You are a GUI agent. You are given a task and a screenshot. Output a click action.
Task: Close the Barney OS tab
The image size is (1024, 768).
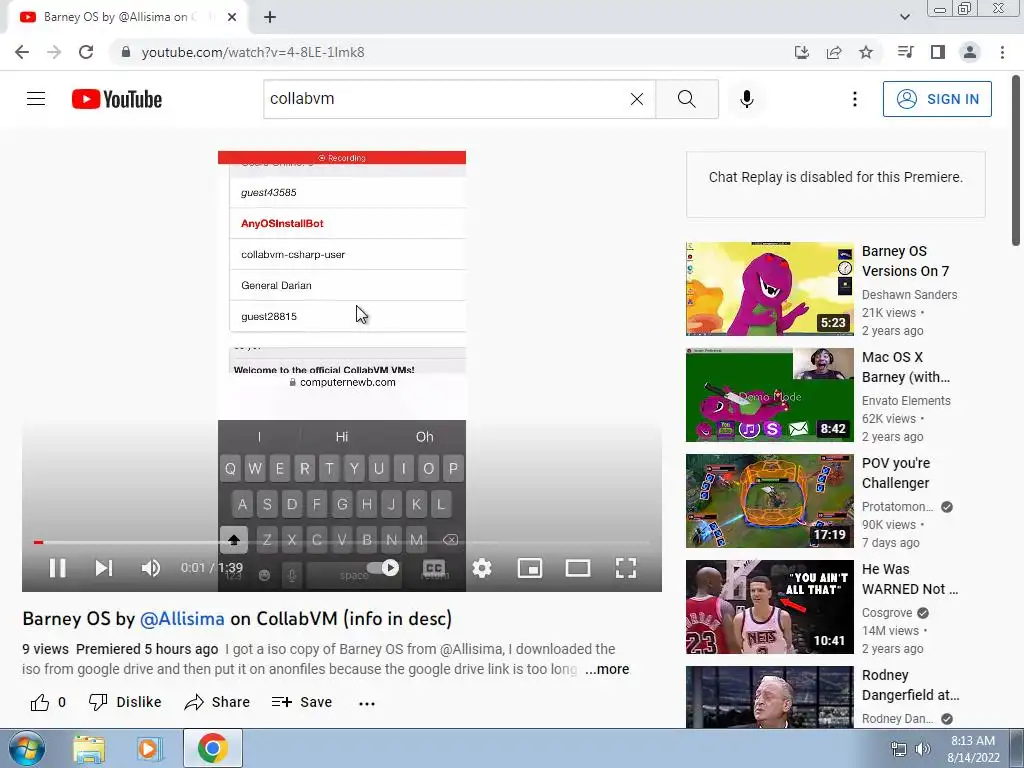(232, 17)
